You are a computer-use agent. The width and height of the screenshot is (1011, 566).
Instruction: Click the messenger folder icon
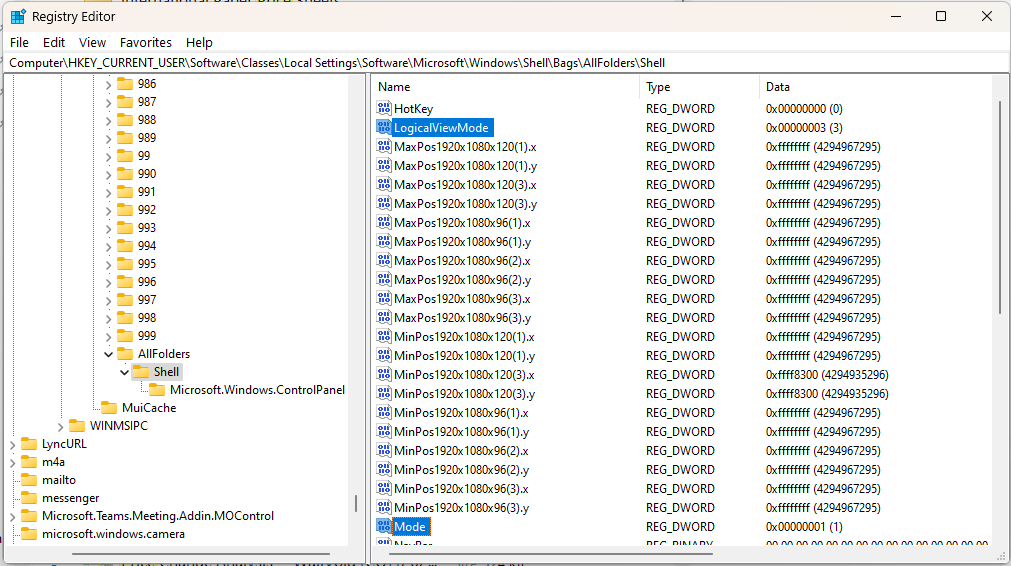coord(29,498)
